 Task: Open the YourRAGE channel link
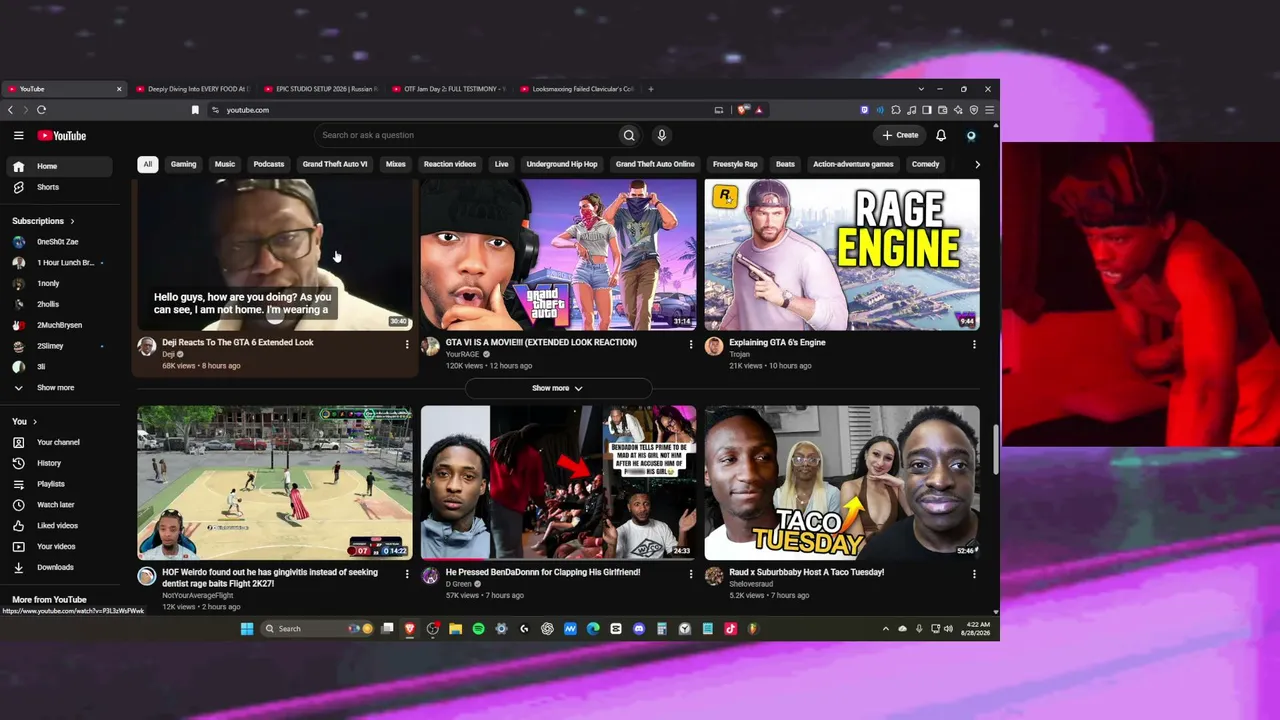coord(462,354)
